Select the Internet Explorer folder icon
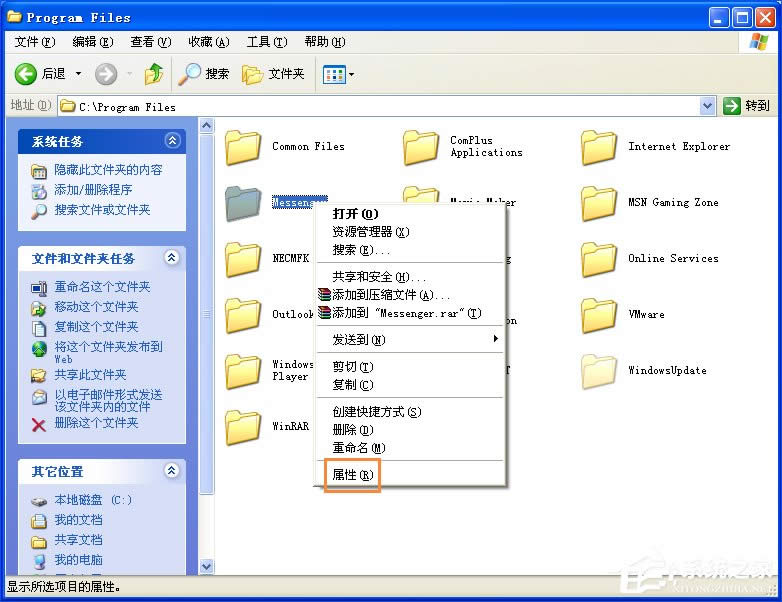This screenshot has width=782, height=602. pos(599,147)
